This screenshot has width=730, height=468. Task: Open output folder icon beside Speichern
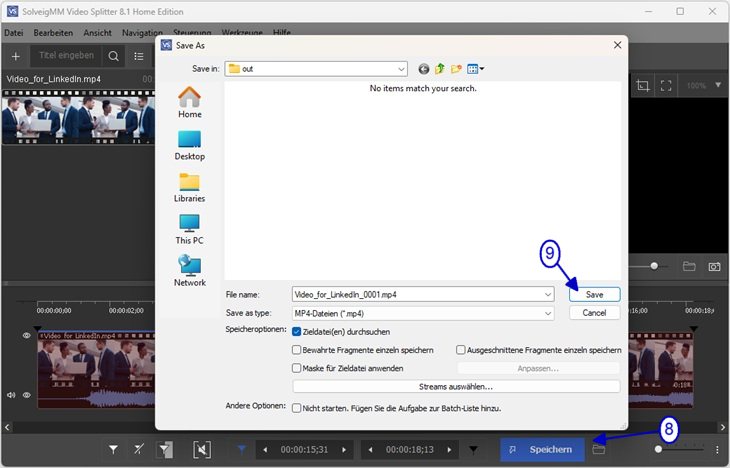pyautogui.click(x=599, y=449)
